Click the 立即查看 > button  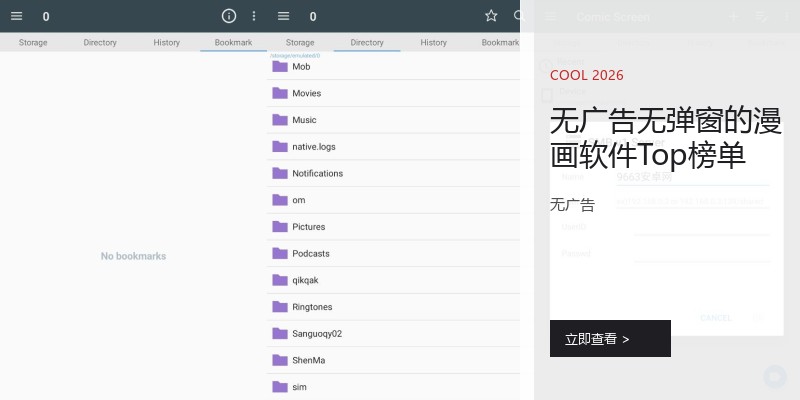click(610, 338)
